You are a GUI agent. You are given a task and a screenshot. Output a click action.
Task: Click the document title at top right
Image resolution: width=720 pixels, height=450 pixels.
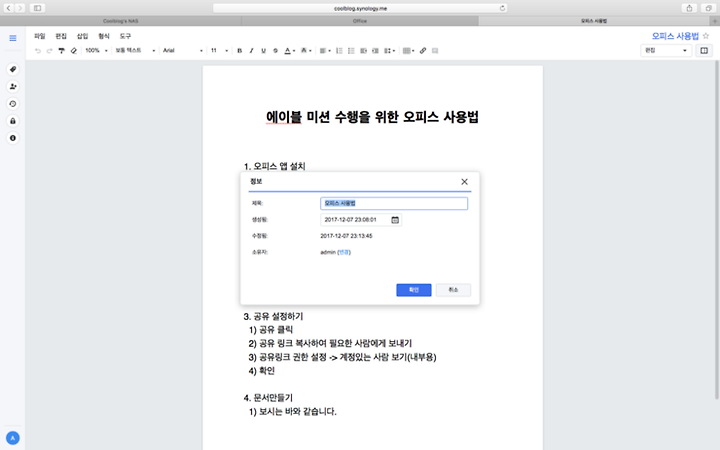pos(675,36)
